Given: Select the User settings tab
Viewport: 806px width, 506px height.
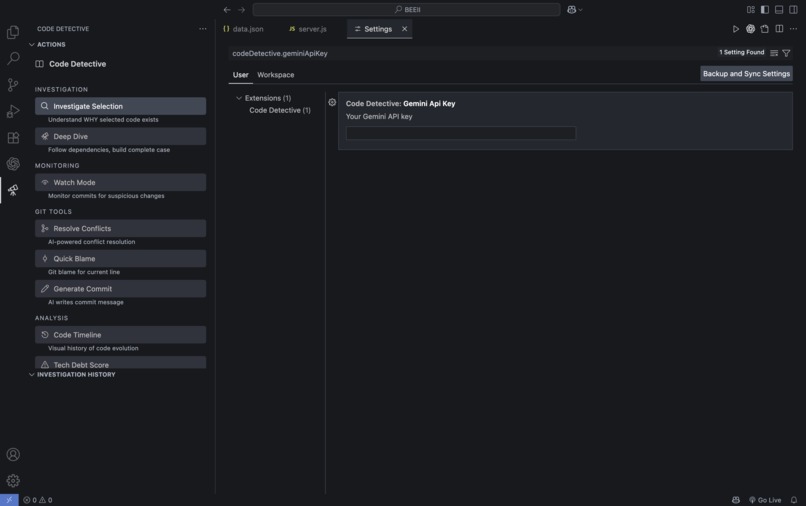Looking at the screenshot, I should 241,75.
